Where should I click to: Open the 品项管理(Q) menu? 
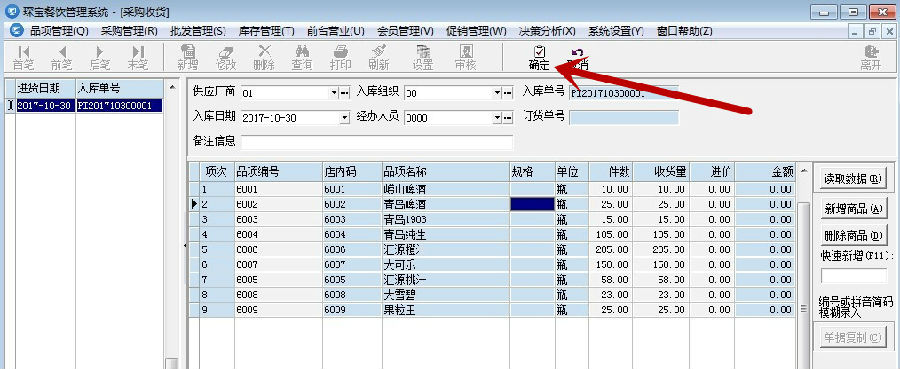59,32
